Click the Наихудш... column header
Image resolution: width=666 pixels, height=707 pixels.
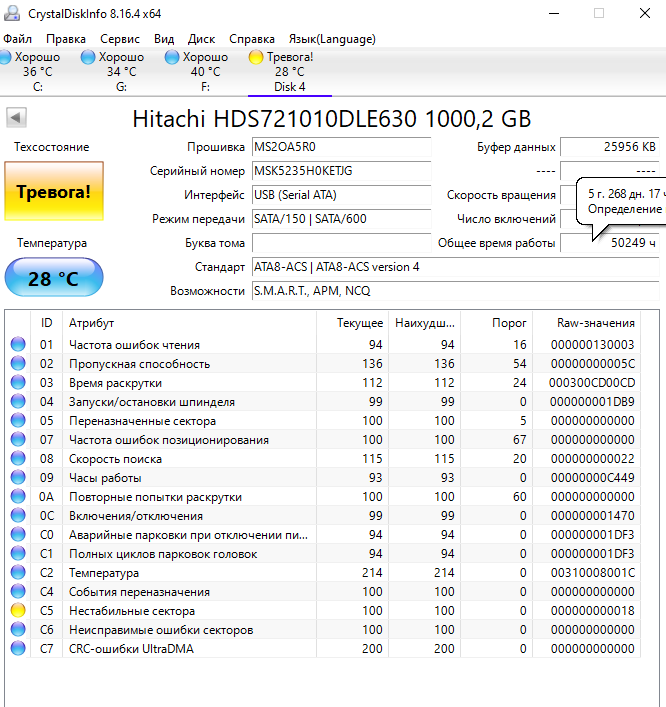tap(424, 323)
